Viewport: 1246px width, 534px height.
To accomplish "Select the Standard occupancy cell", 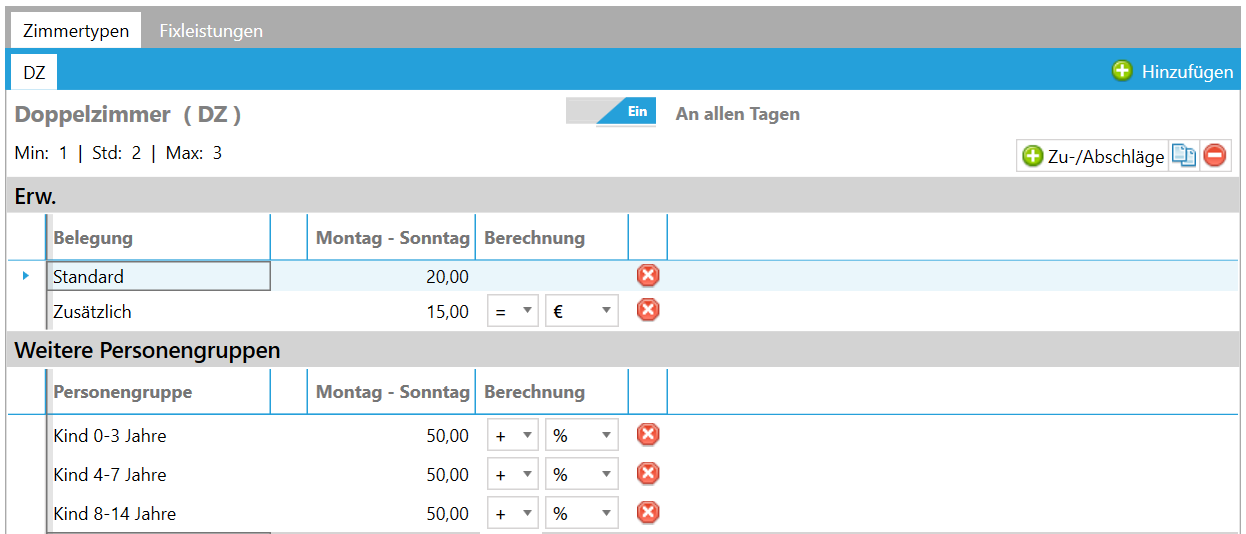I will coord(159,276).
